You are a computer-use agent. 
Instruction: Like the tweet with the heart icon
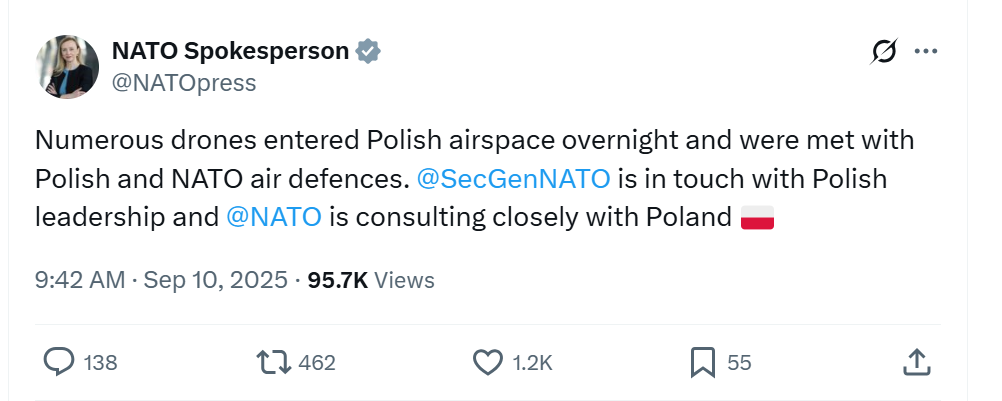point(487,362)
